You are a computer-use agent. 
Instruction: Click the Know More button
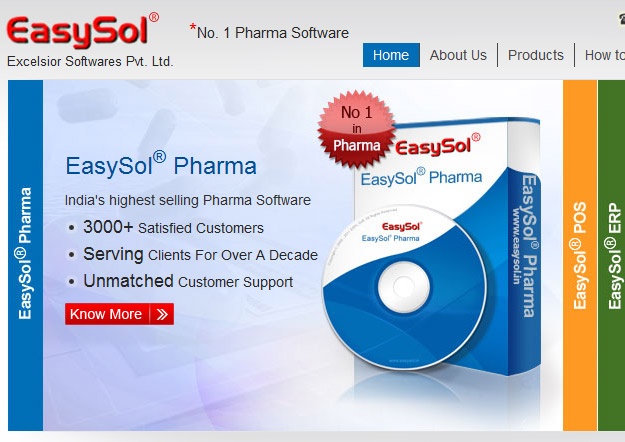pyautogui.click(x=119, y=314)
